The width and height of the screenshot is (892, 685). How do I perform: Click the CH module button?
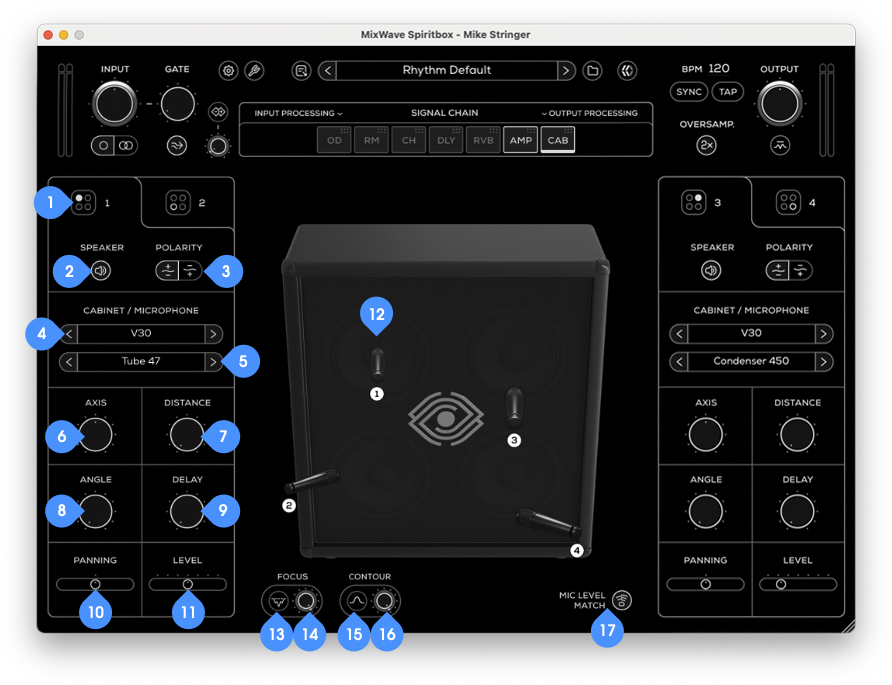(x=409, y=140)
